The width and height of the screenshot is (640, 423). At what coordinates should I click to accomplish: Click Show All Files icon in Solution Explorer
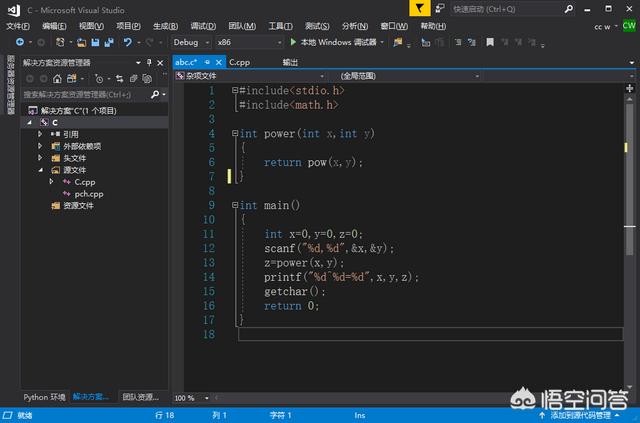pos(147,78)
